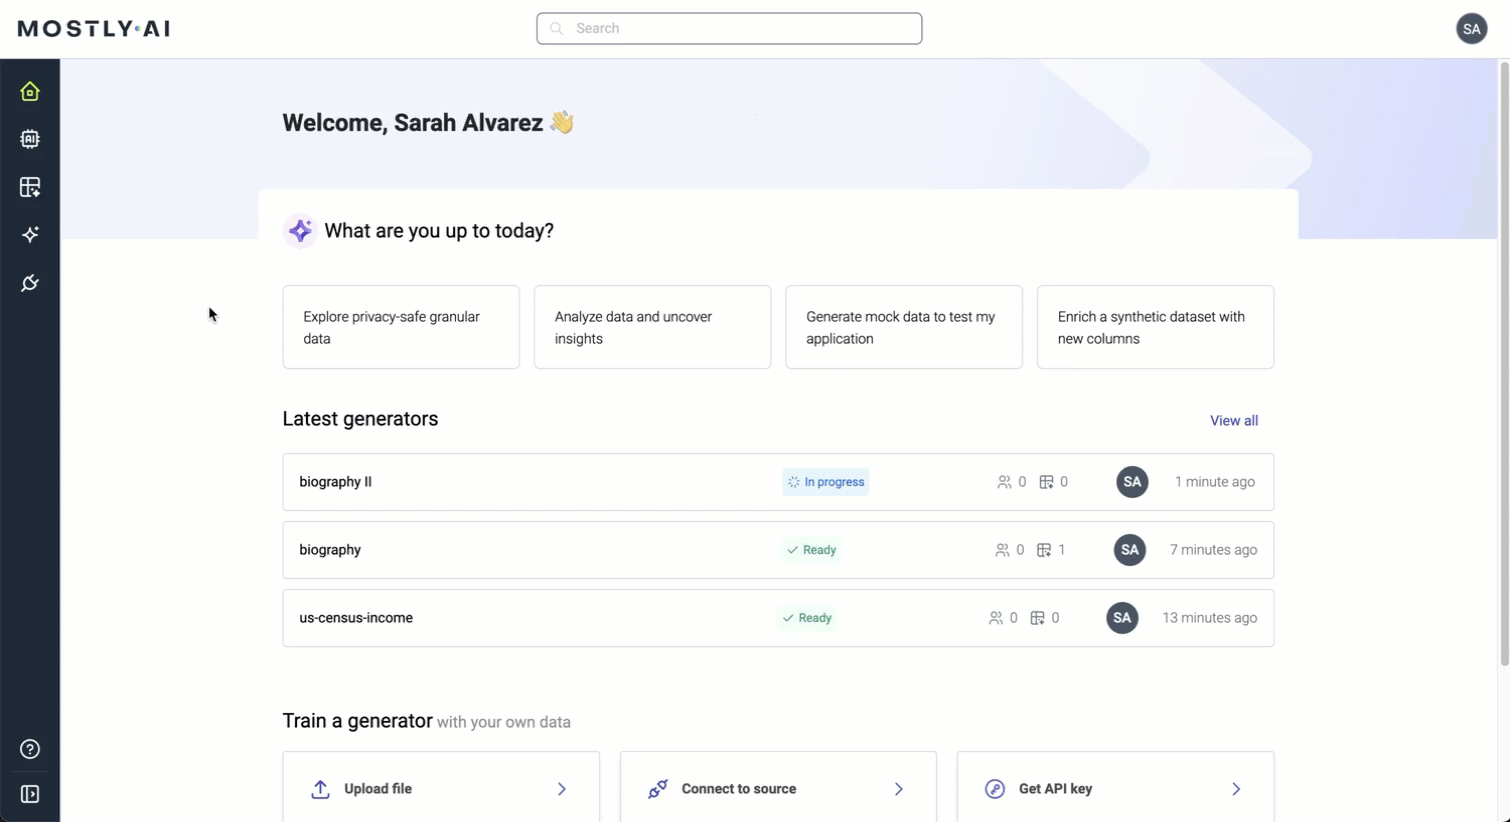This screenshot has height=822, width=1510.
Task: Click the In progress status badge
Action: click(x=825, y=481)
